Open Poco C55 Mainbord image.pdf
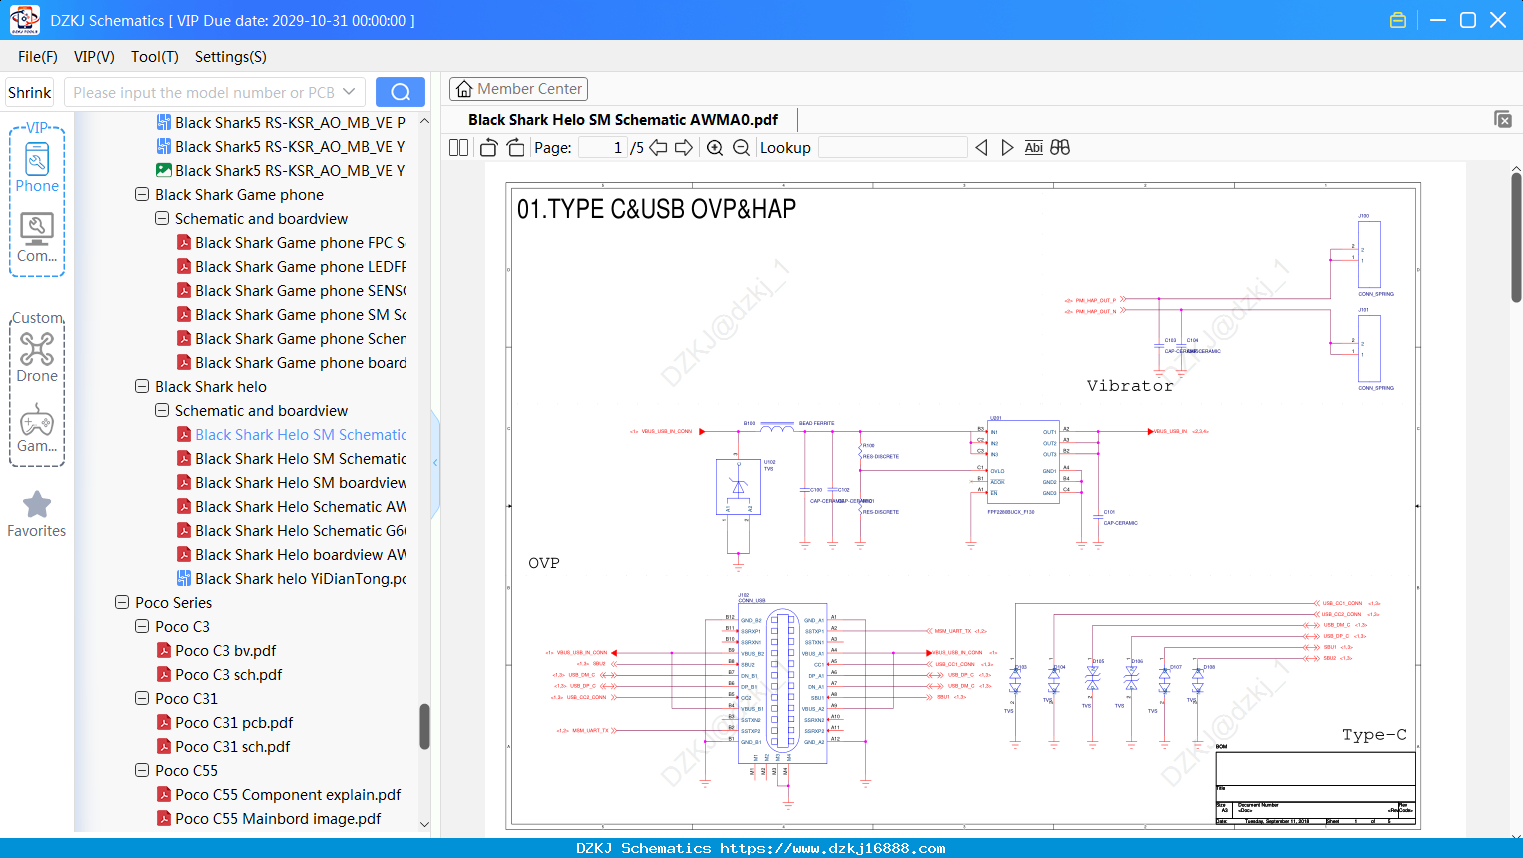The height and width of the screenshot is (858, 1523). click(x=269, y=819)
